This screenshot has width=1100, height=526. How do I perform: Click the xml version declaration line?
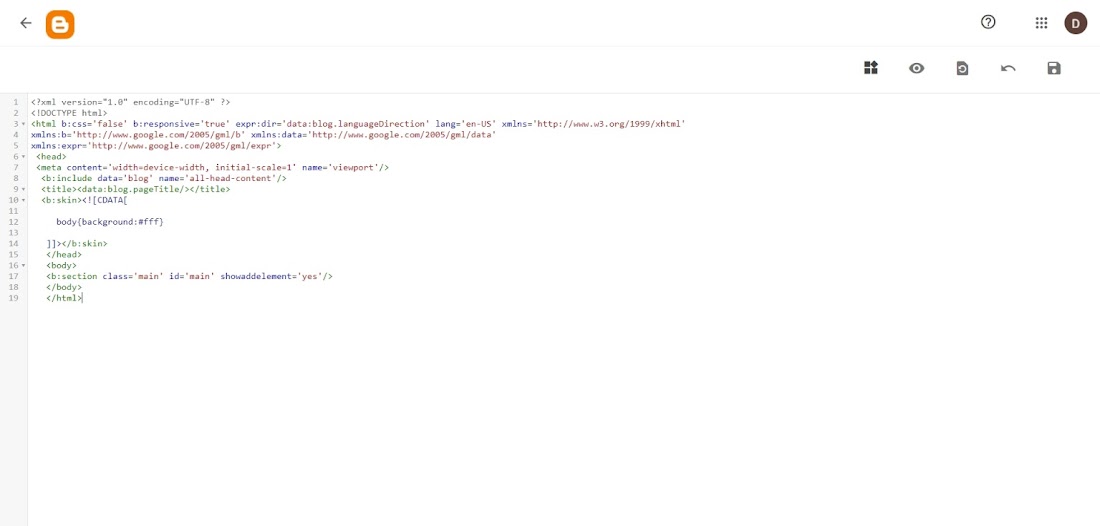point(130,102)
